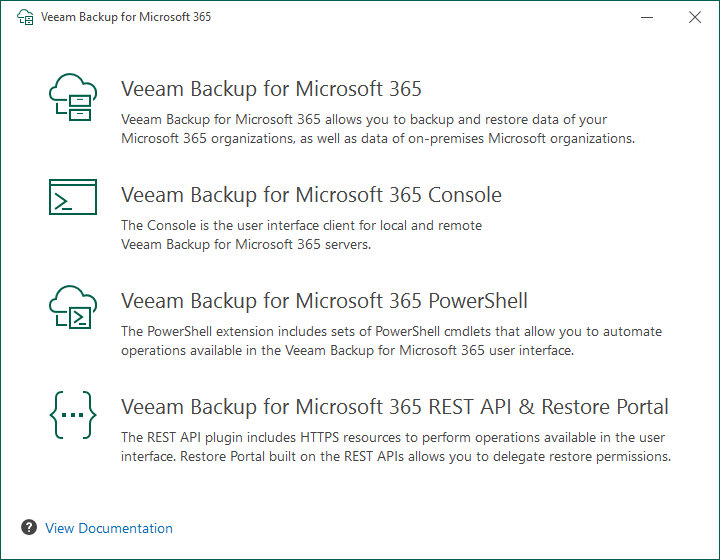Open the View Documentation link
Viewport: 720px width, 560px height.
coord(109,528)
